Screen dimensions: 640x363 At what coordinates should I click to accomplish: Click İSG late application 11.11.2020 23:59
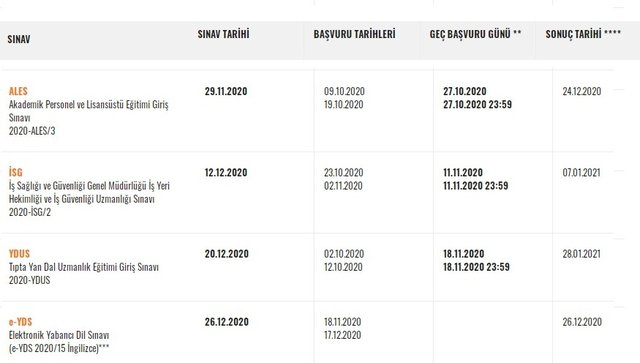[476, 186]
